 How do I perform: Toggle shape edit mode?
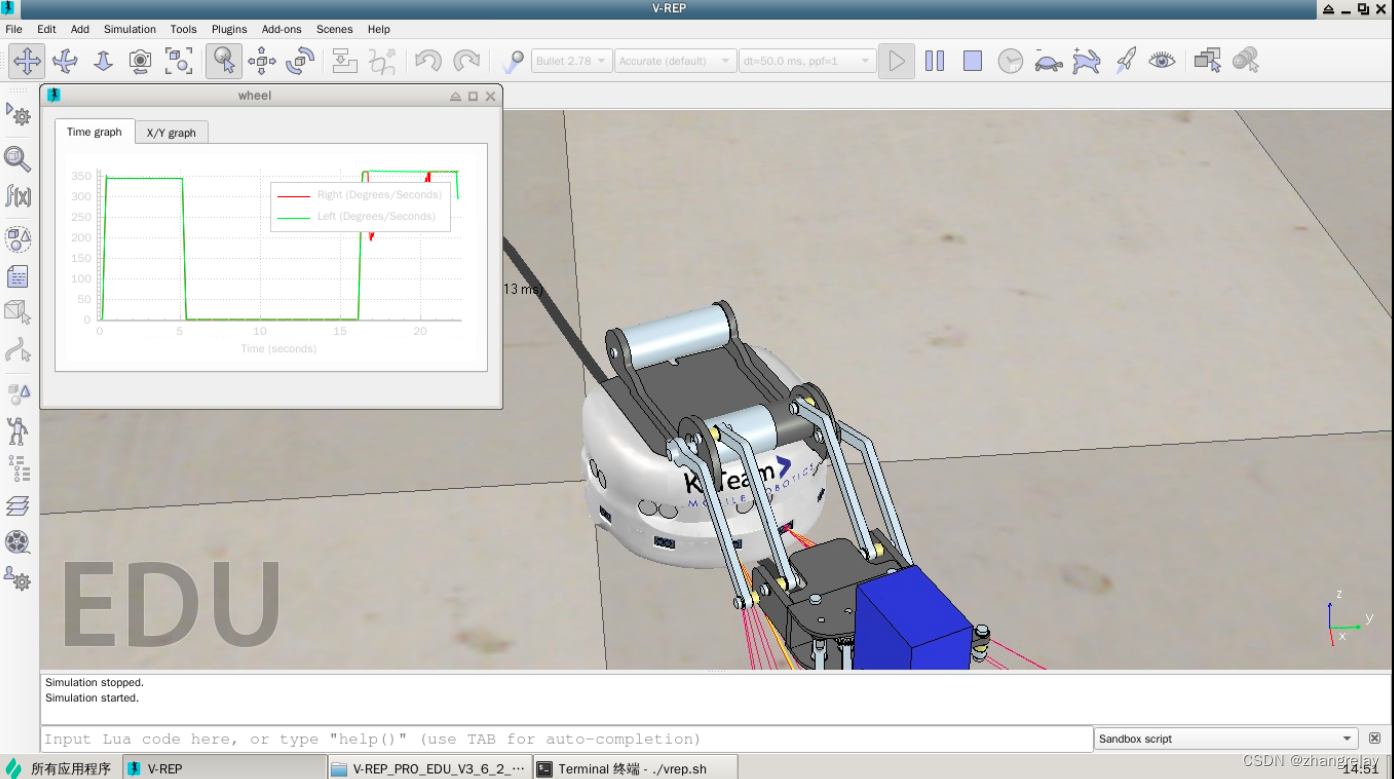tap(18, 313)
